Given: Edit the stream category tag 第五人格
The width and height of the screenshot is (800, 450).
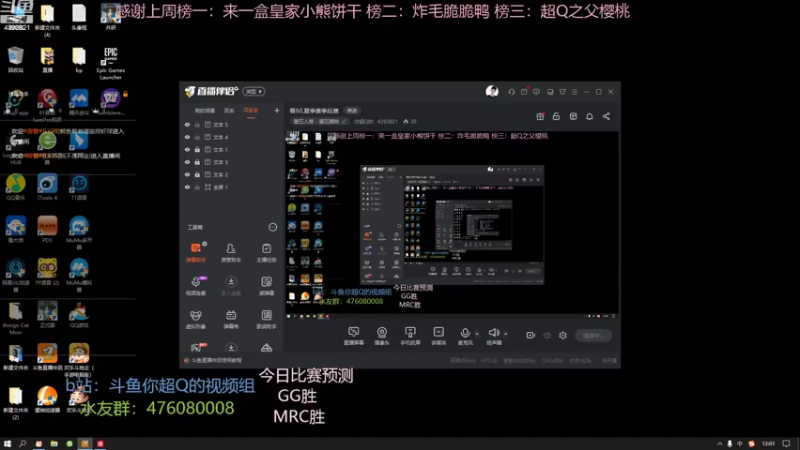Looking at the screenshot, I should coord(319,121).
